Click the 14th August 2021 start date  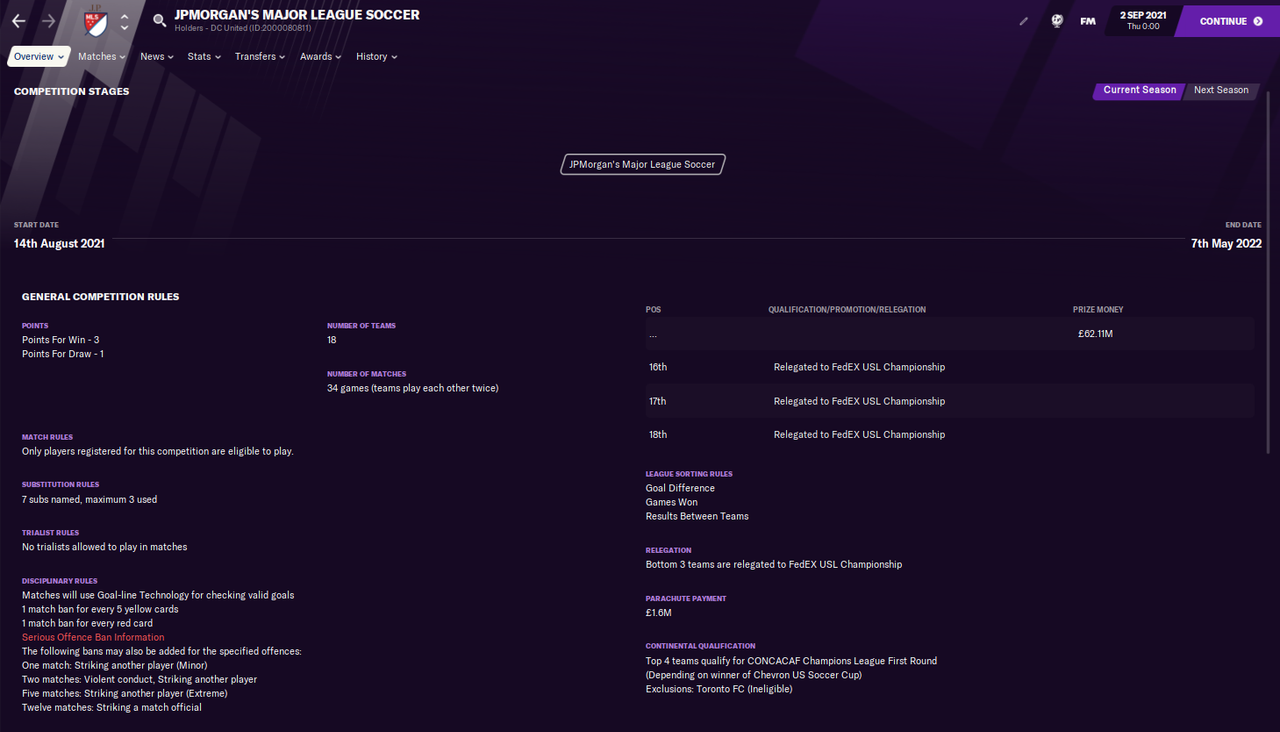[x=59, y=243]
